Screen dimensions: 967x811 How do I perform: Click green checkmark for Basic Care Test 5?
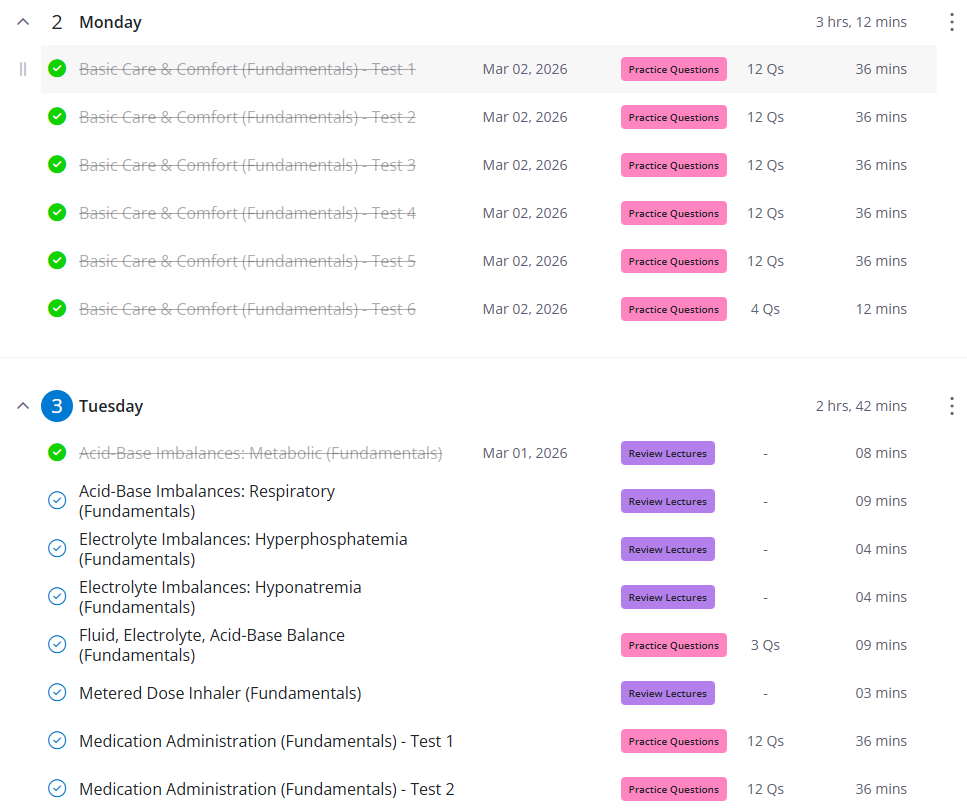coord(57,261)
